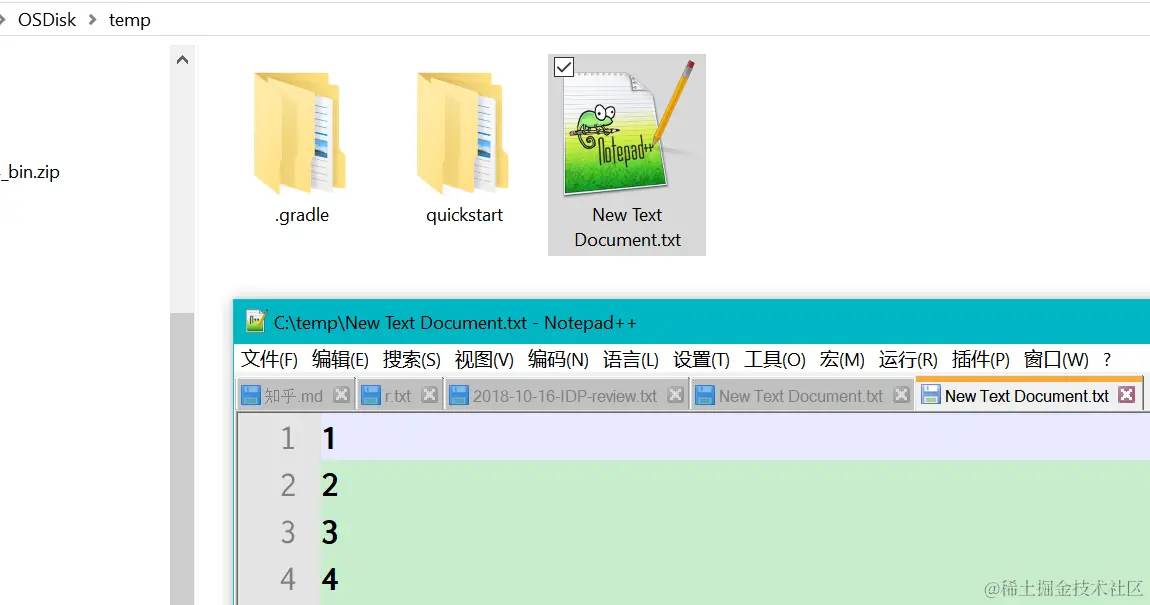Screen dimensions: 1150x605
Task: Open the 编辑(E) menu
Action: pos(340,359)
